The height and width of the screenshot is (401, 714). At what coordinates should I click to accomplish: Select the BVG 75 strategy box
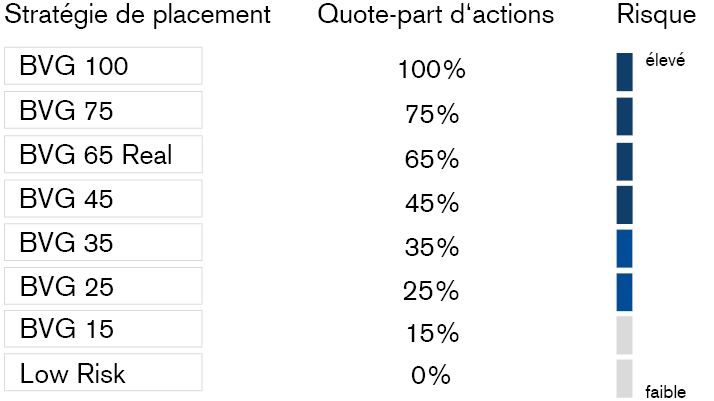click(x=103, y=110)
